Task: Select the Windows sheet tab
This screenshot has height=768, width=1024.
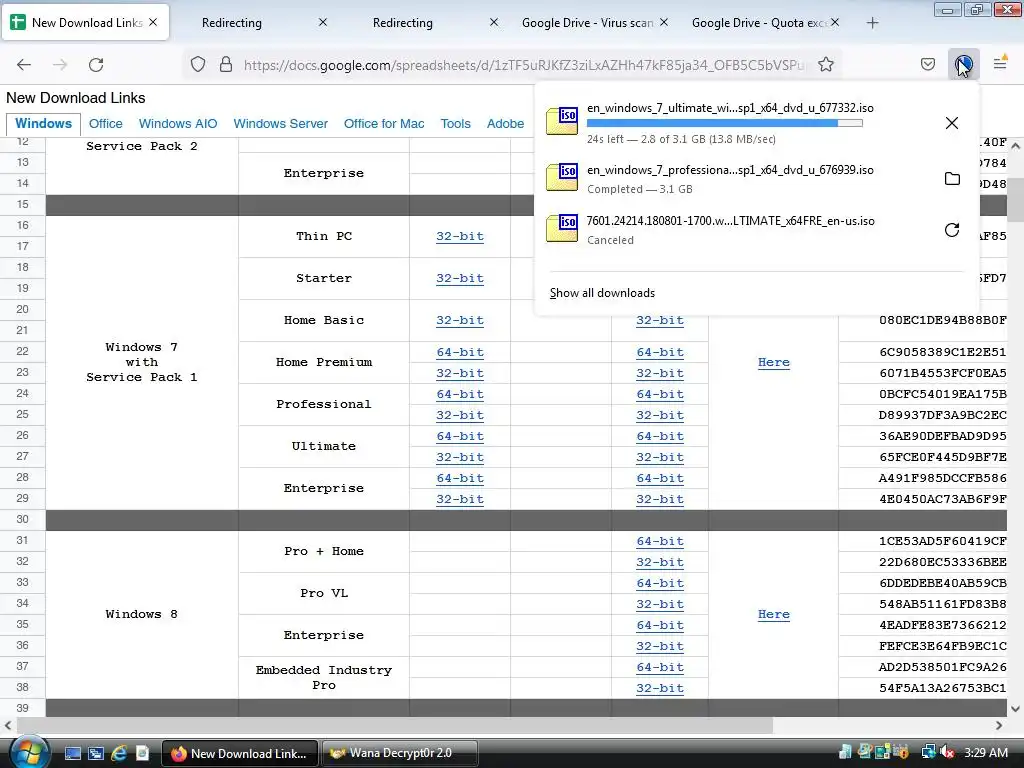Action: [x=43, y=123]
